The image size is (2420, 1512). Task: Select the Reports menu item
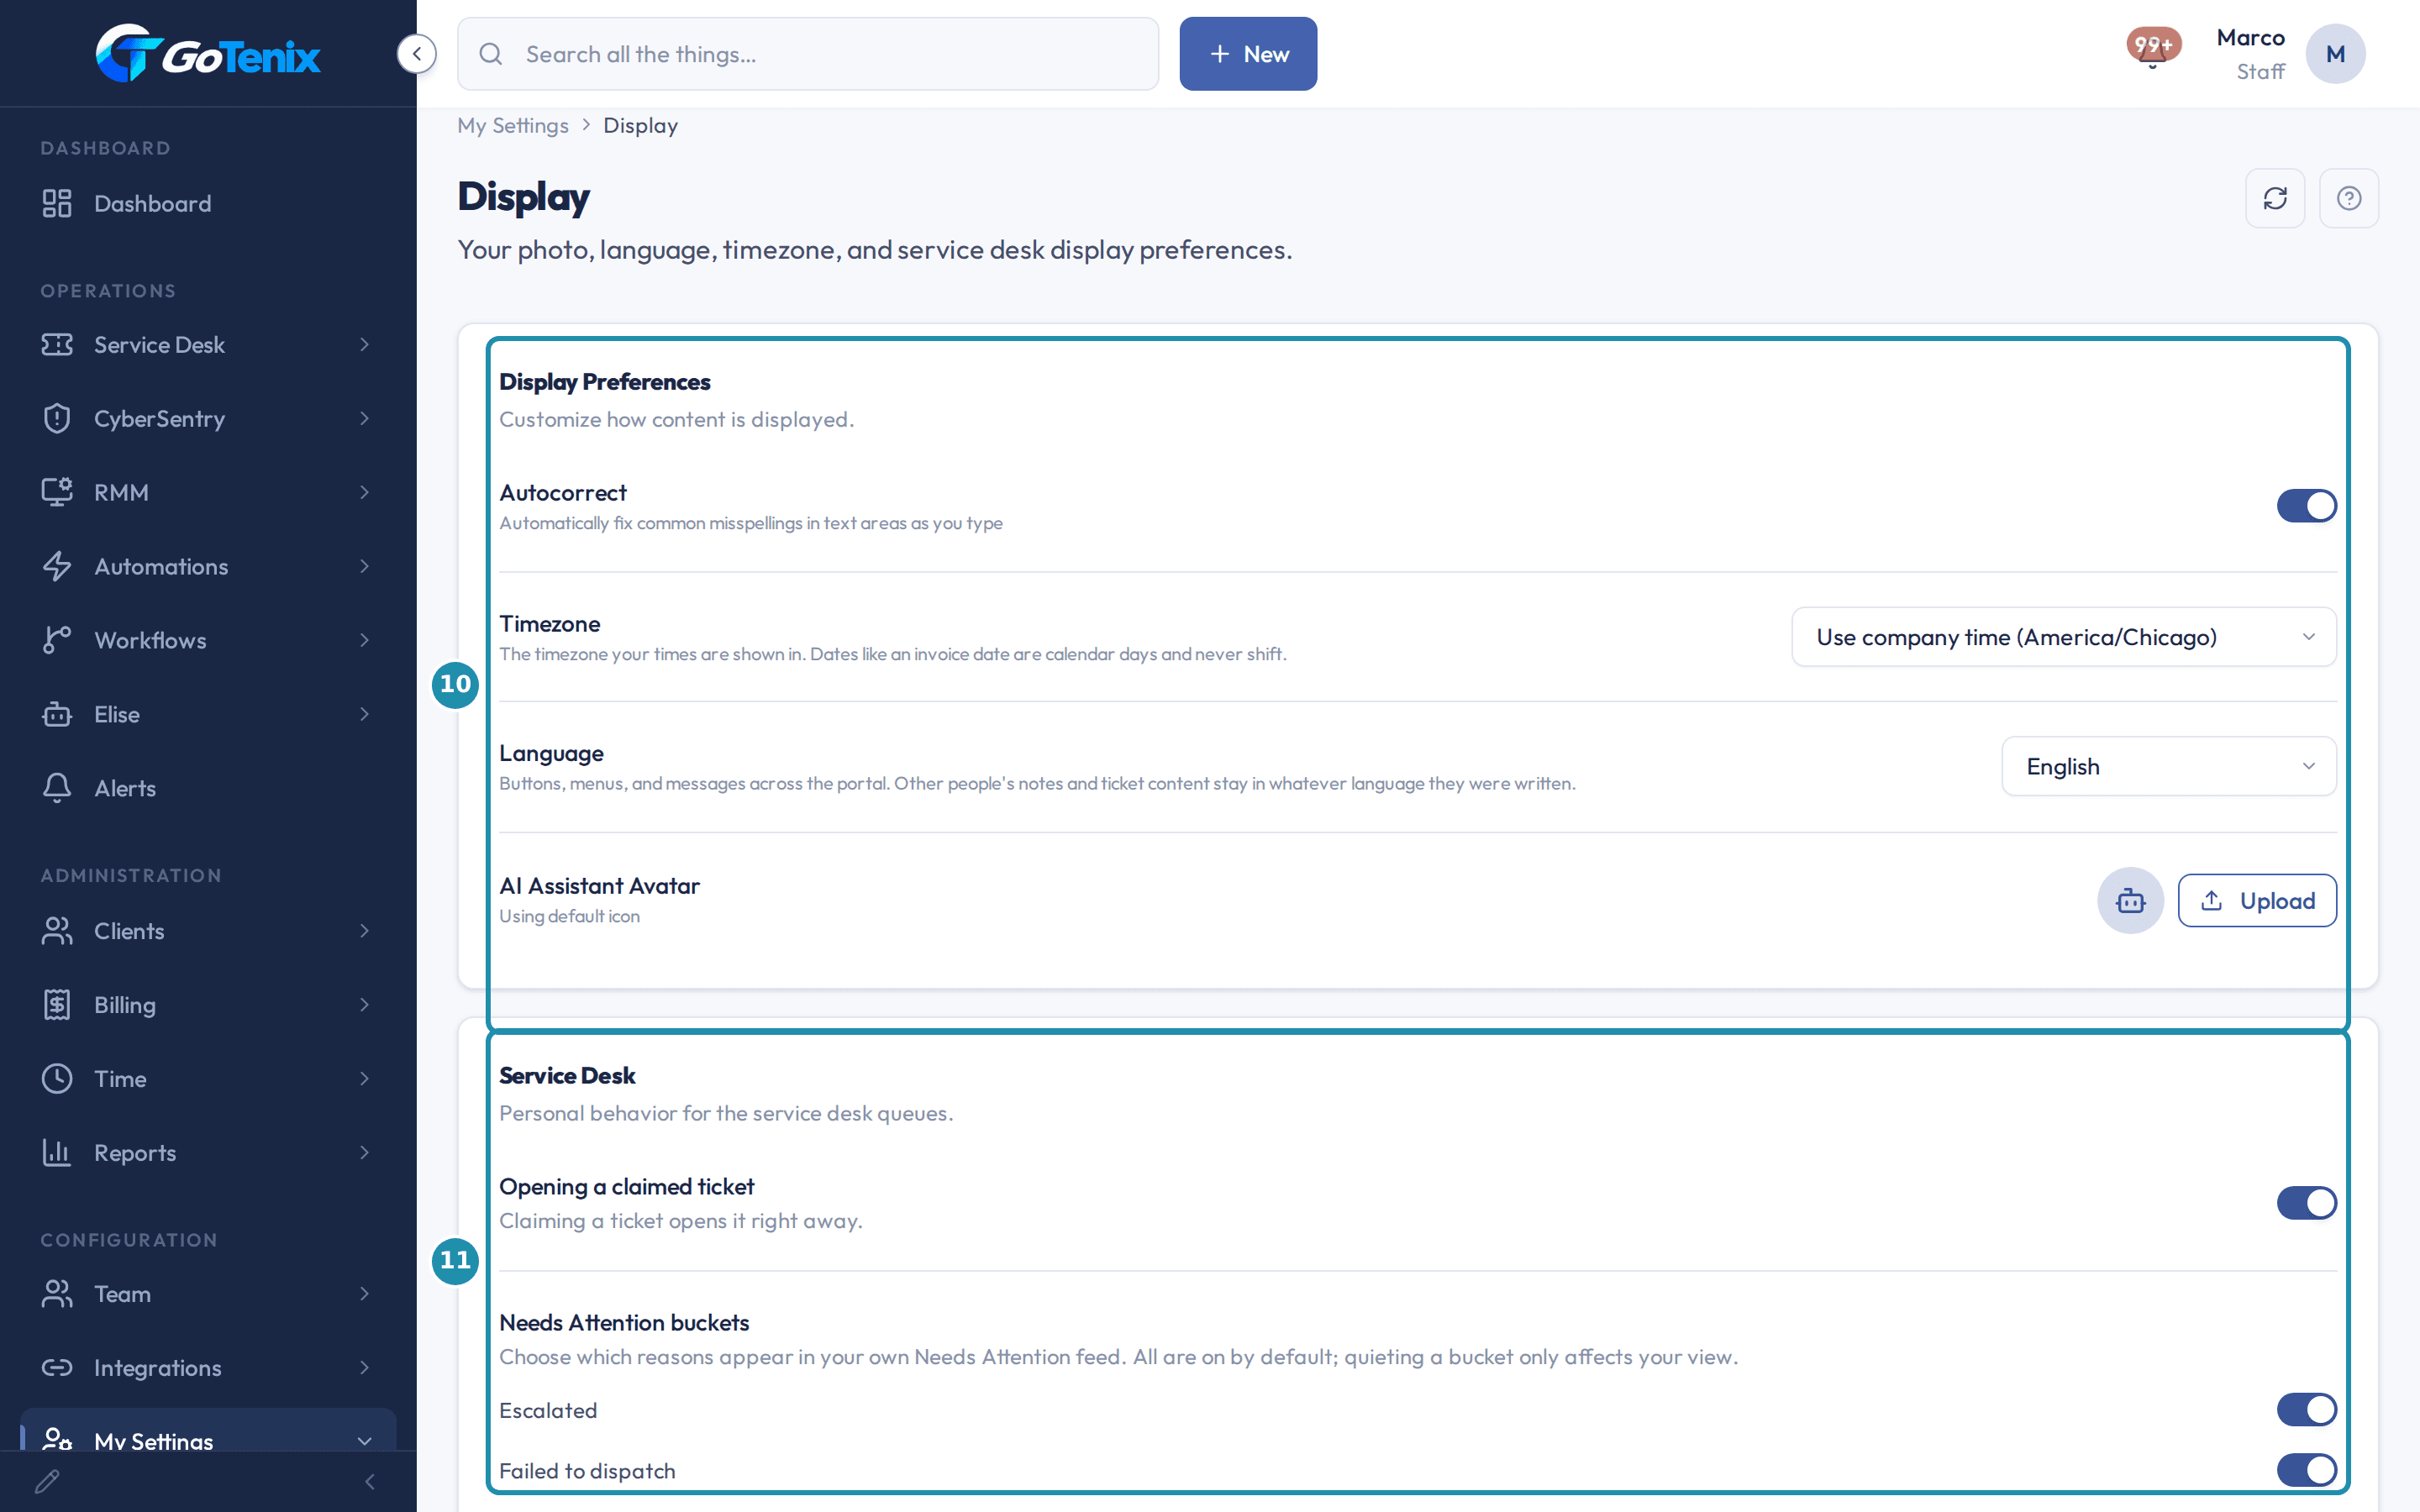point(208,1152)
